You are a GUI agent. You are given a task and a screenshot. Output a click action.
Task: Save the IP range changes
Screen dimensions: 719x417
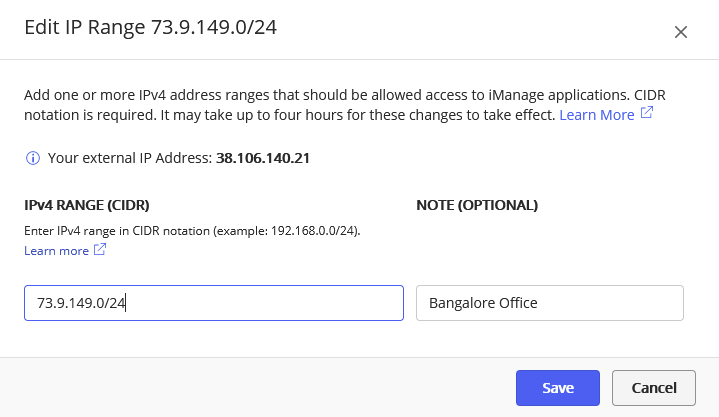pos(557,387)
